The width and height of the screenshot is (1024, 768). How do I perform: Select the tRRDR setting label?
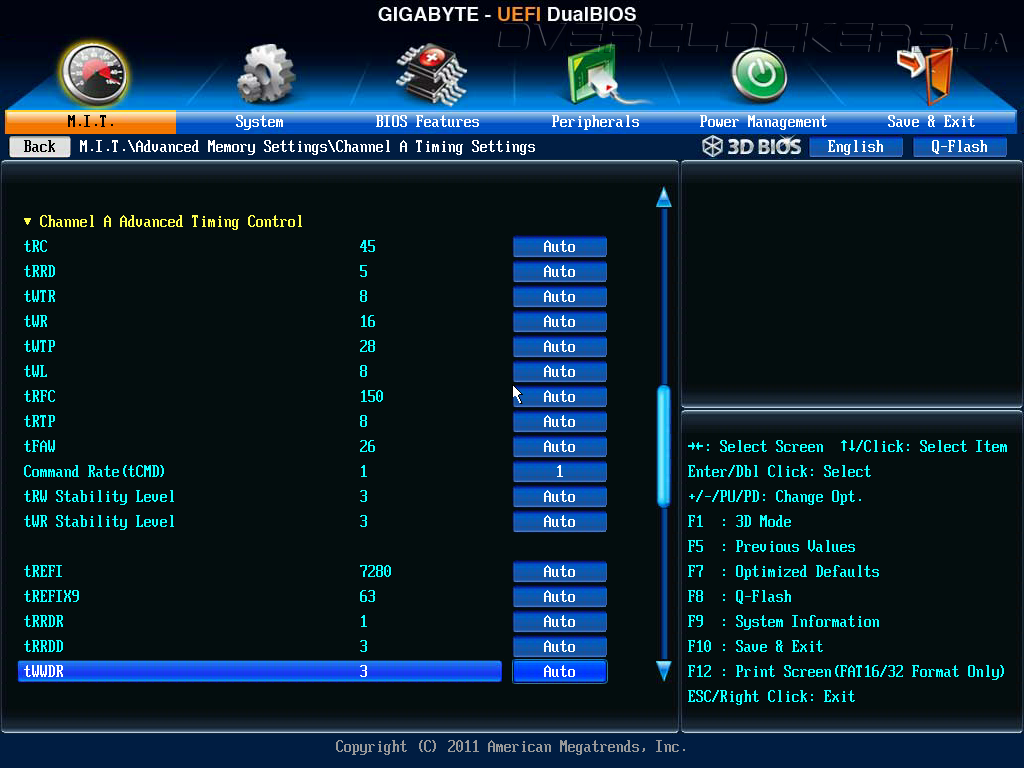(x=43, y=622)
